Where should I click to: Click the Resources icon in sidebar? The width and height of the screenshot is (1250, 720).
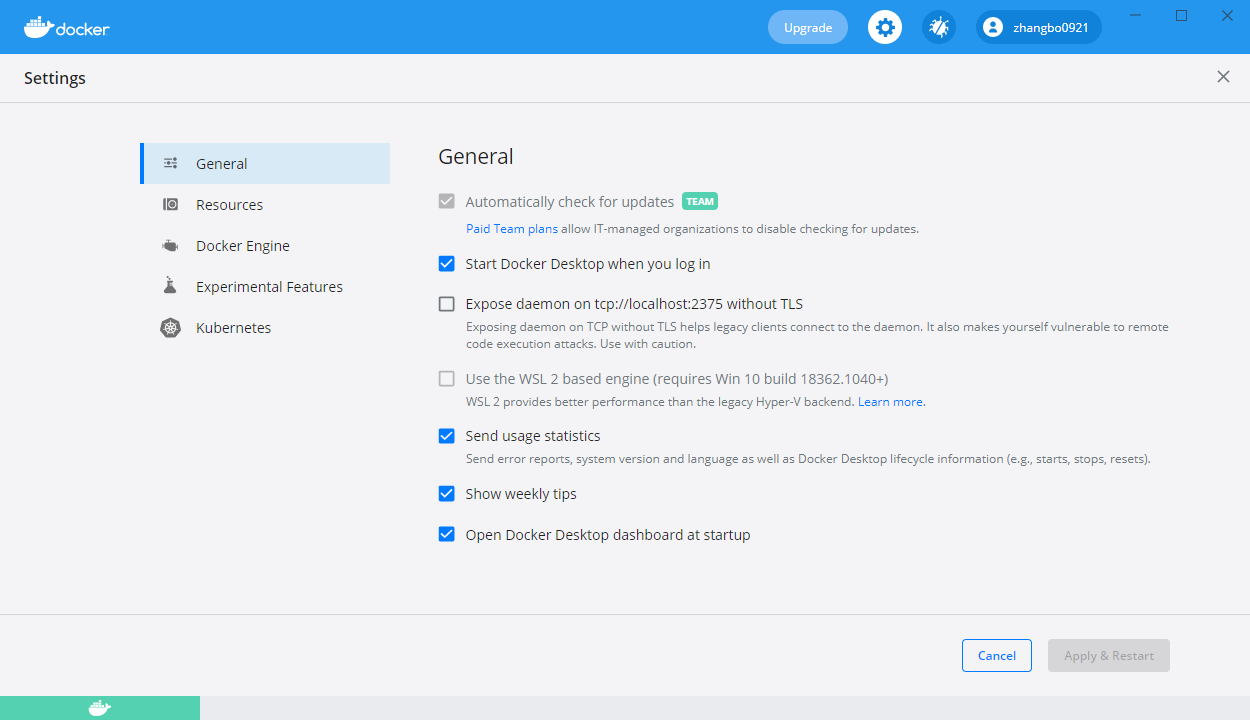coord(171,204)
